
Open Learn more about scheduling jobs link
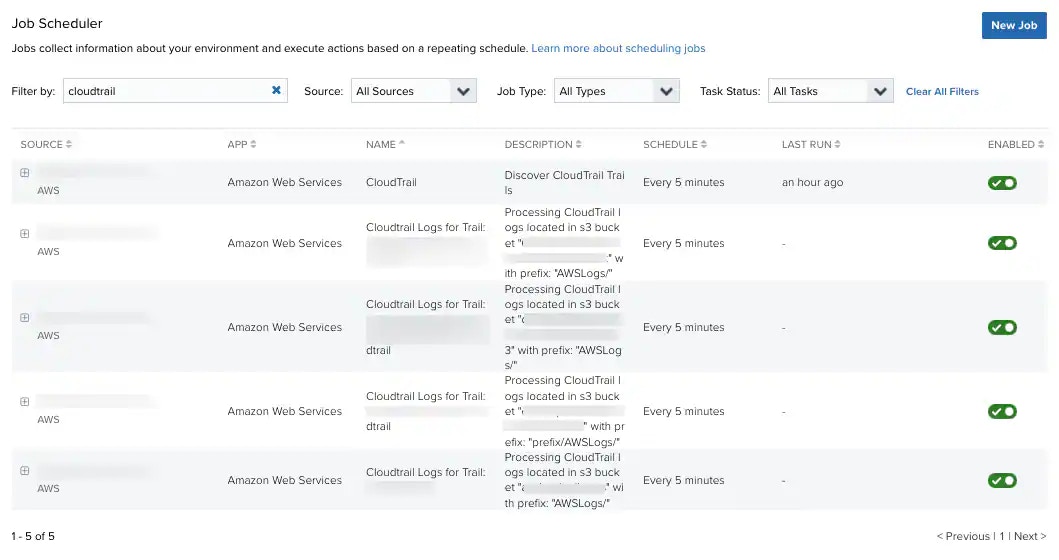point(618,48)
